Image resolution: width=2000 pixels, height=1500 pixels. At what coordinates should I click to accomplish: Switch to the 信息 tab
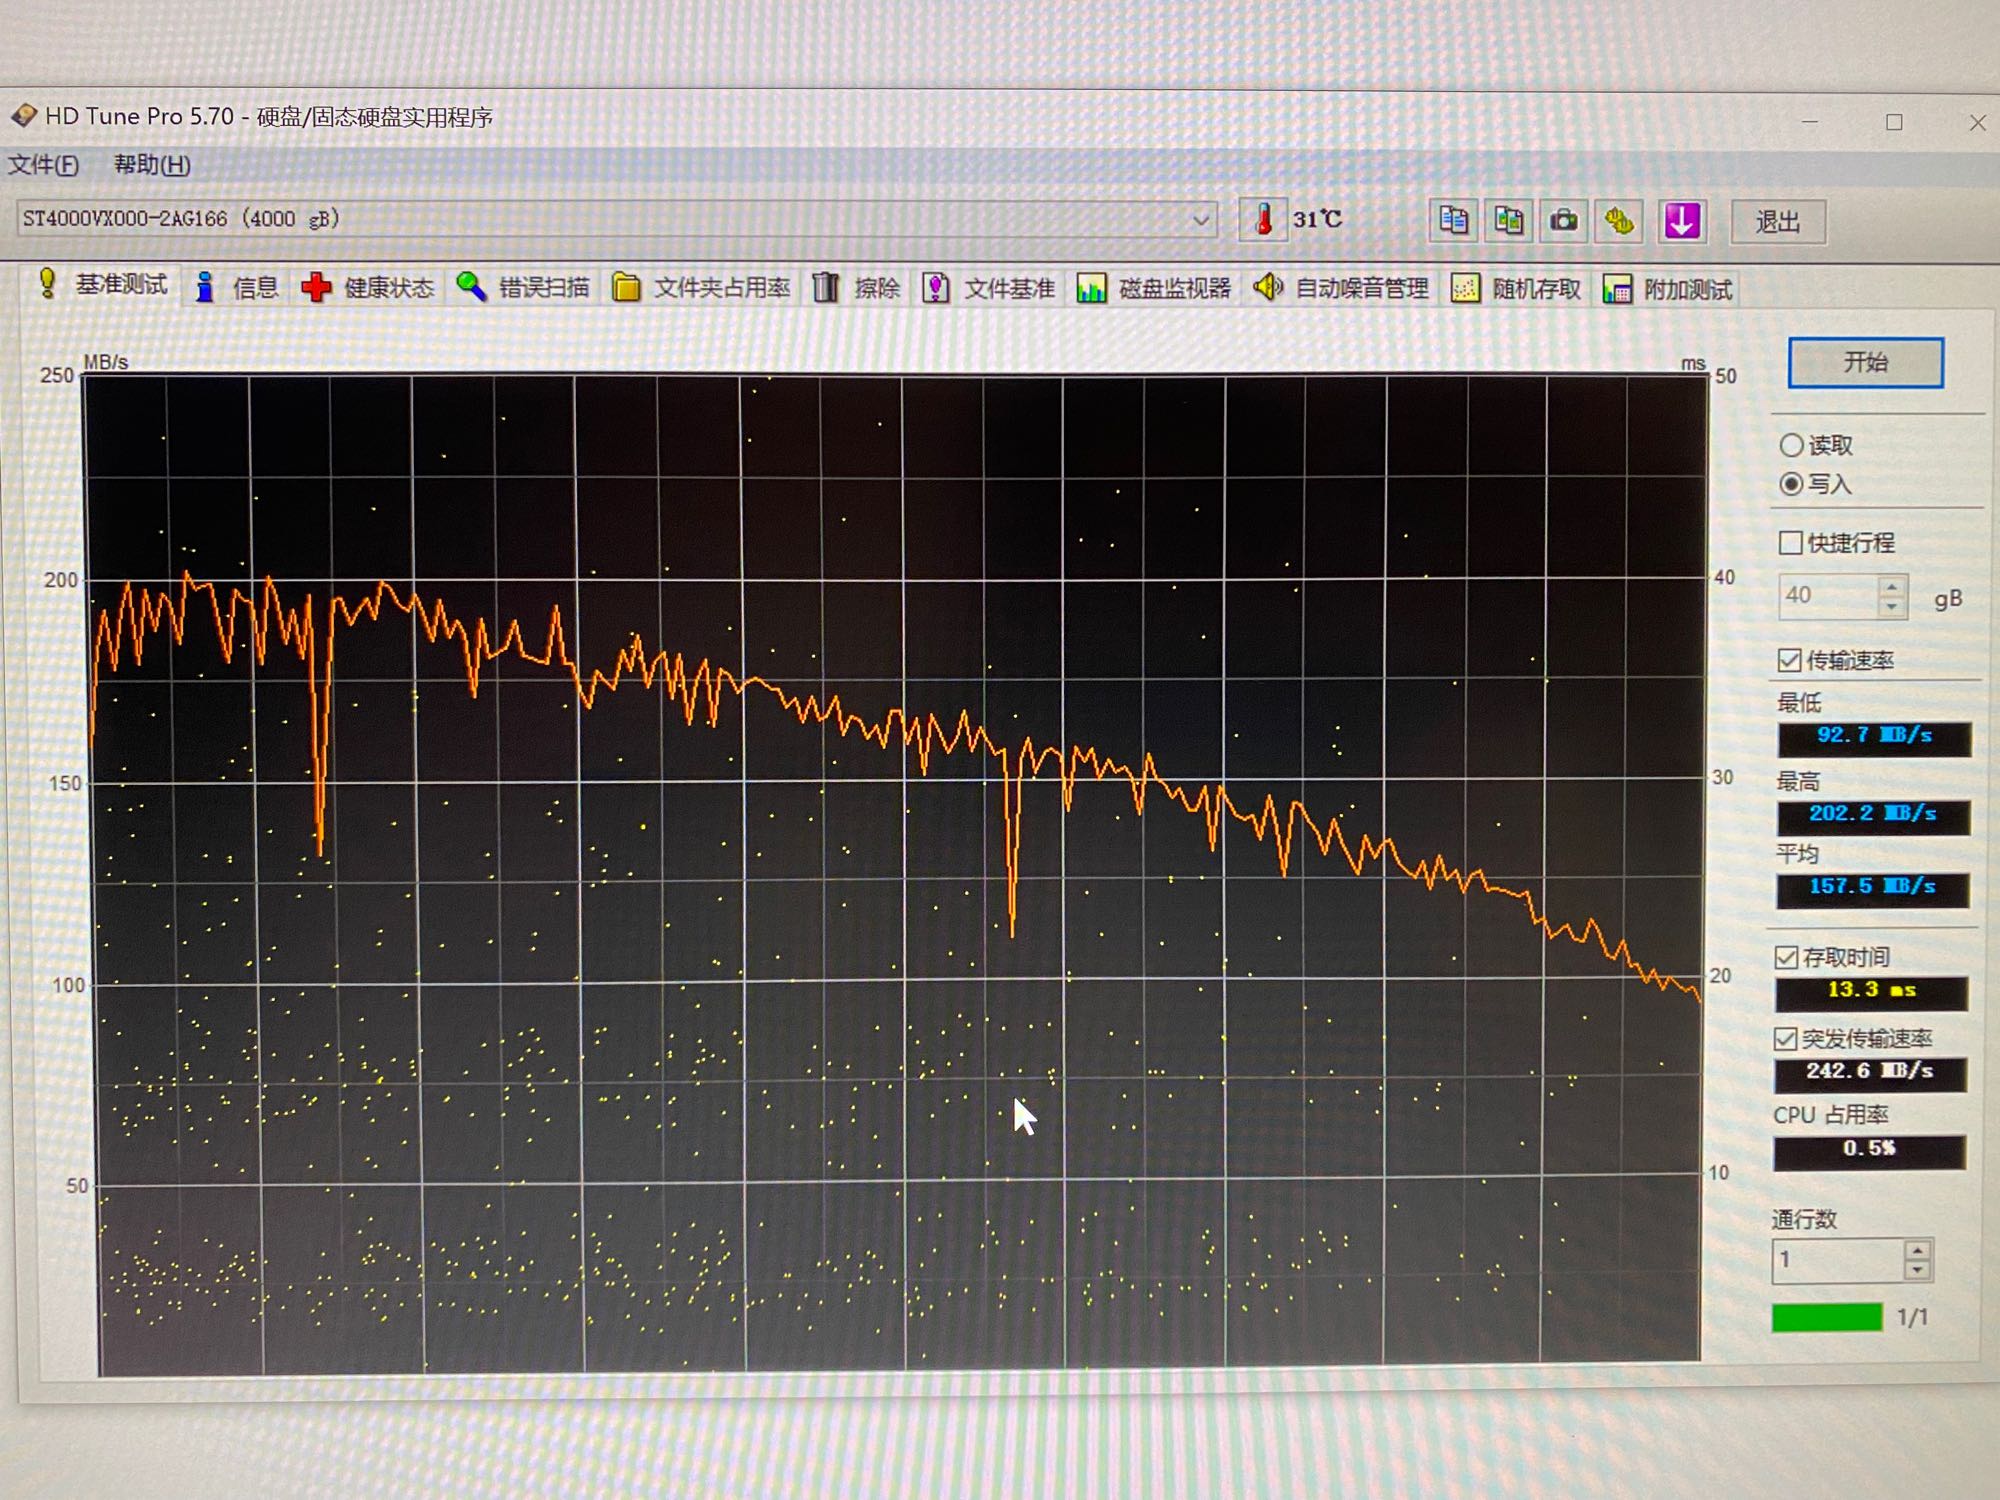point(237,287)
